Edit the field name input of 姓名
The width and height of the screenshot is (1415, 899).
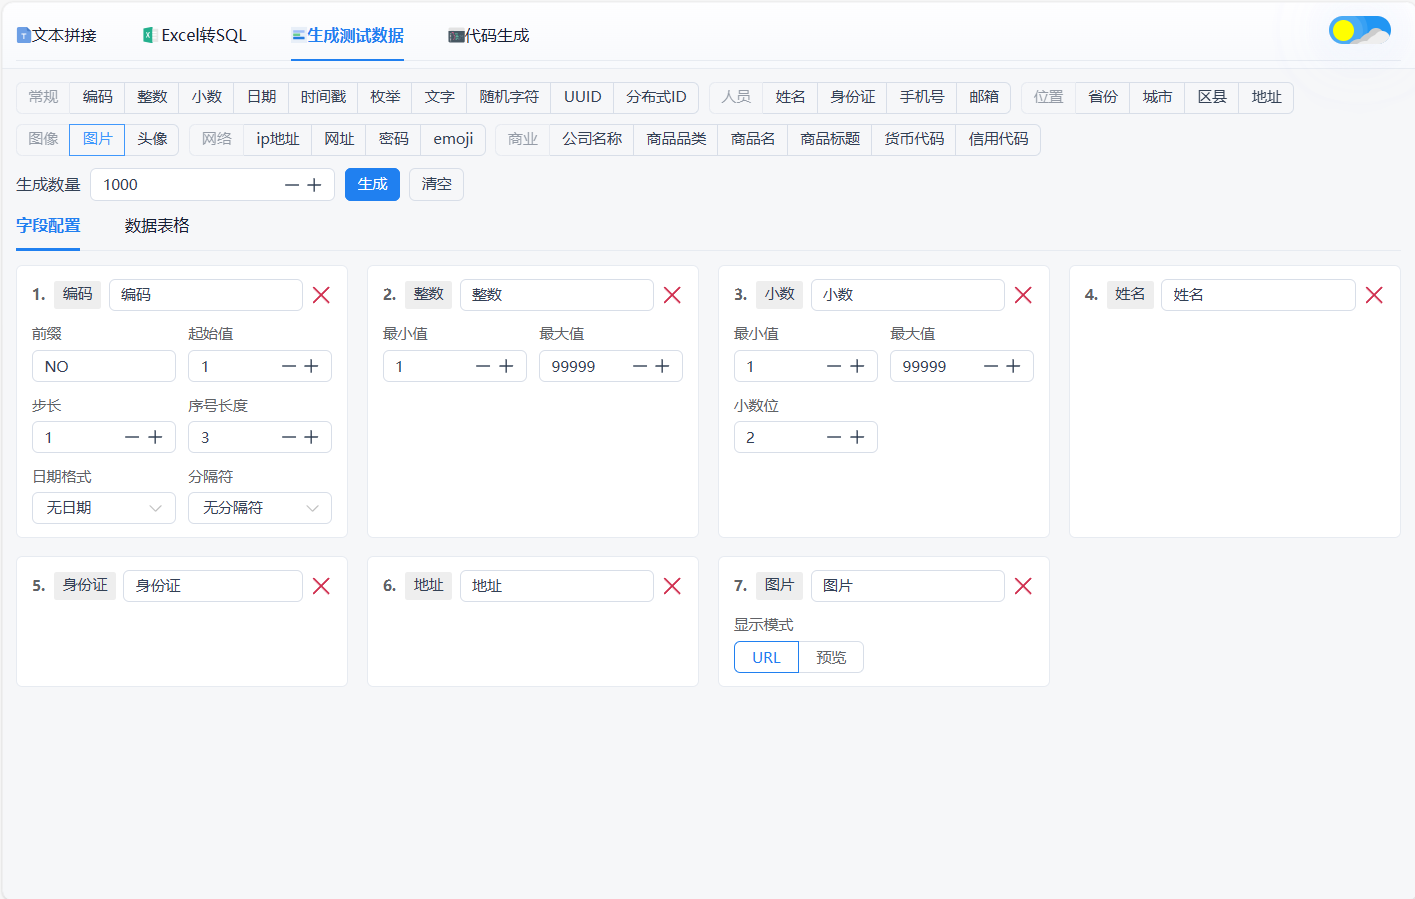pyautogui.click(x=1258, y=295)
